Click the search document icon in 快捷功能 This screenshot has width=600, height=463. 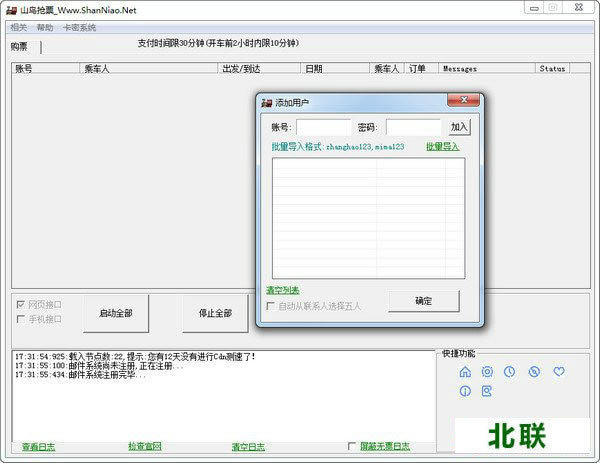pos(487,391)
